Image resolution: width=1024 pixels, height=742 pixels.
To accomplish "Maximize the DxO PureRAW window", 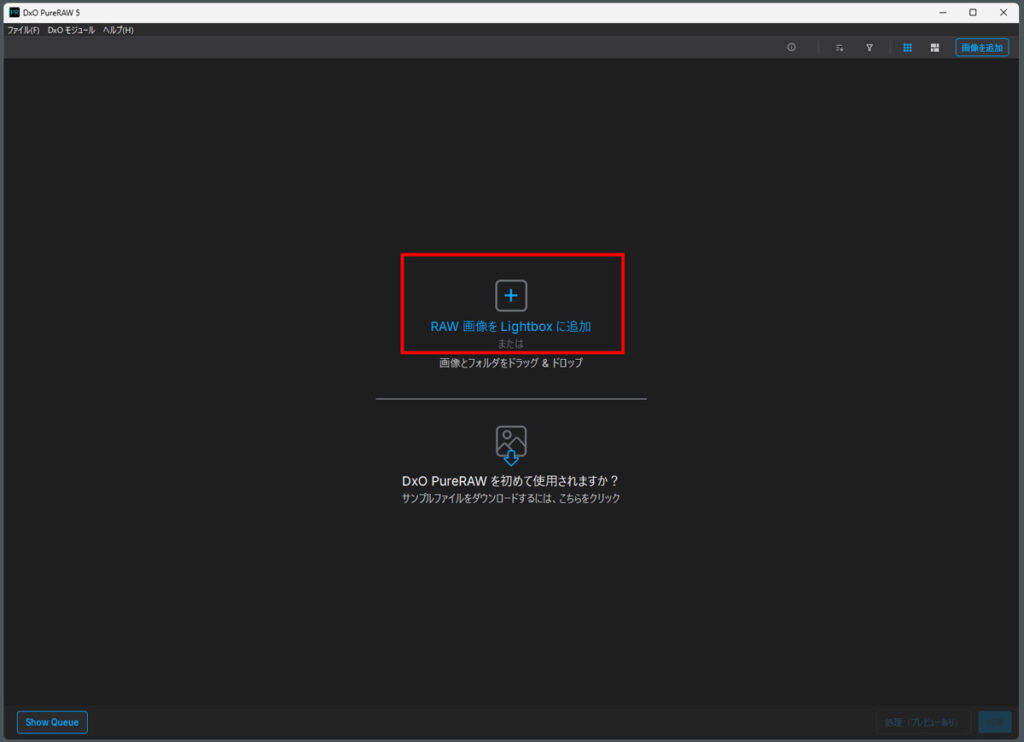I will (973, 12).
